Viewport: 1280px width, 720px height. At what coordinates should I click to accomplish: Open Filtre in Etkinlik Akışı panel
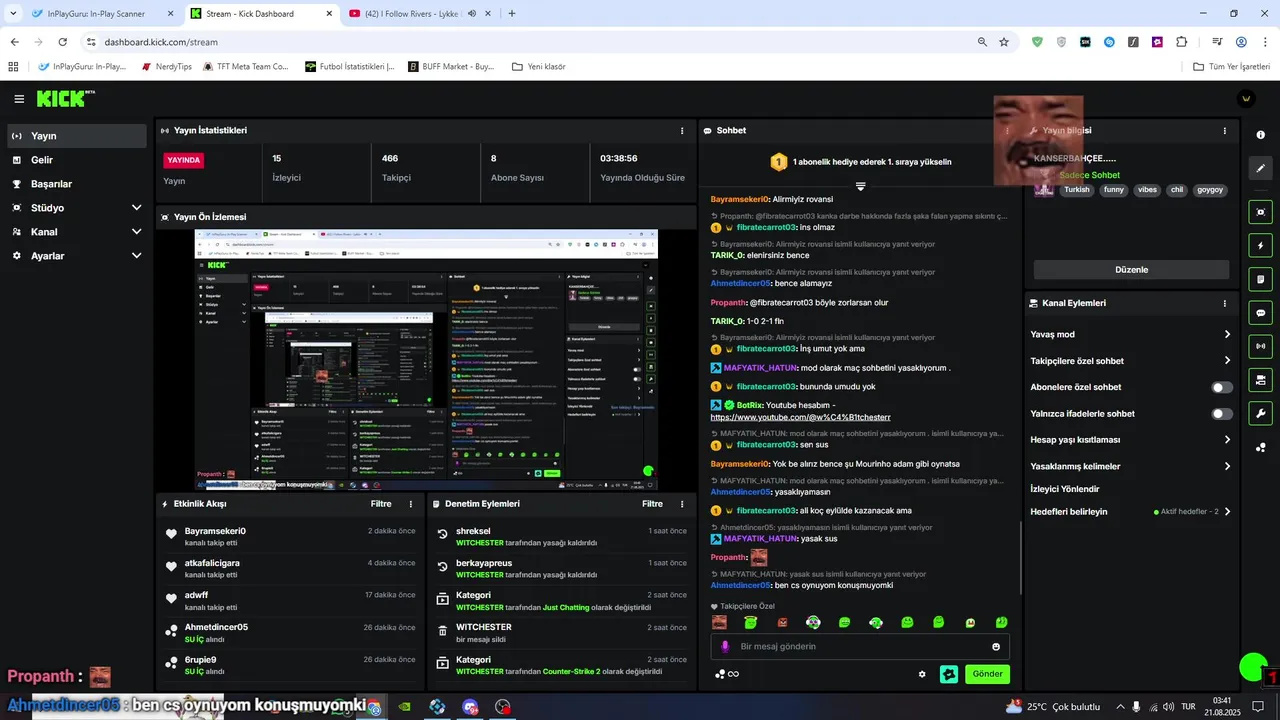(381, 504)
